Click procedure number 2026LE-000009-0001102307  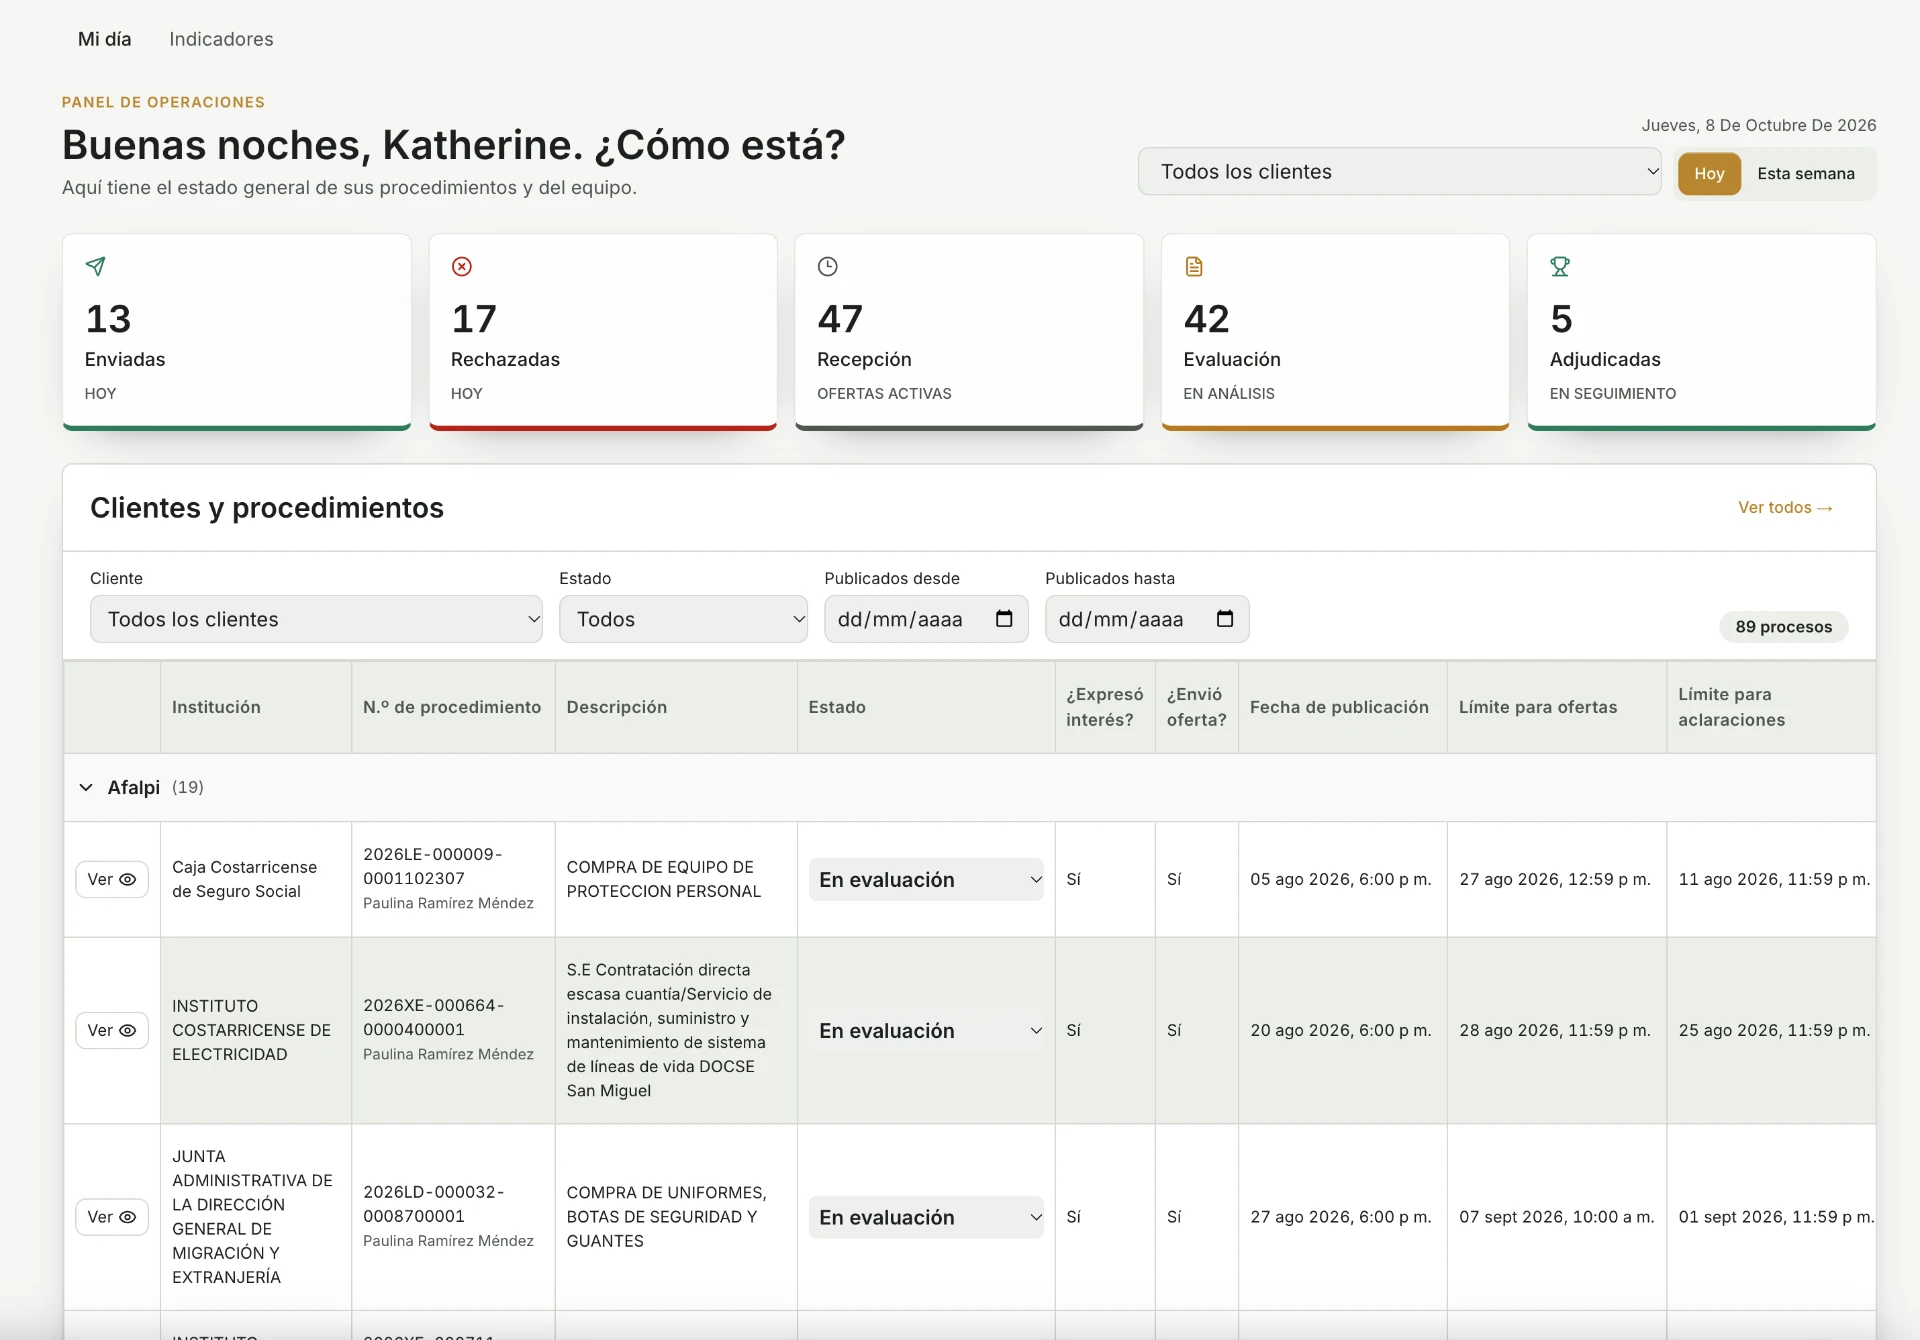click(x=433, y=866)
